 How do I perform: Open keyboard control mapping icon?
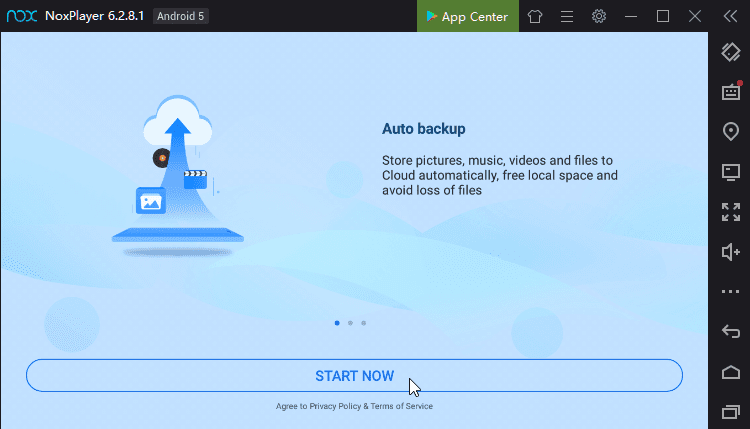tap(731, 91)
